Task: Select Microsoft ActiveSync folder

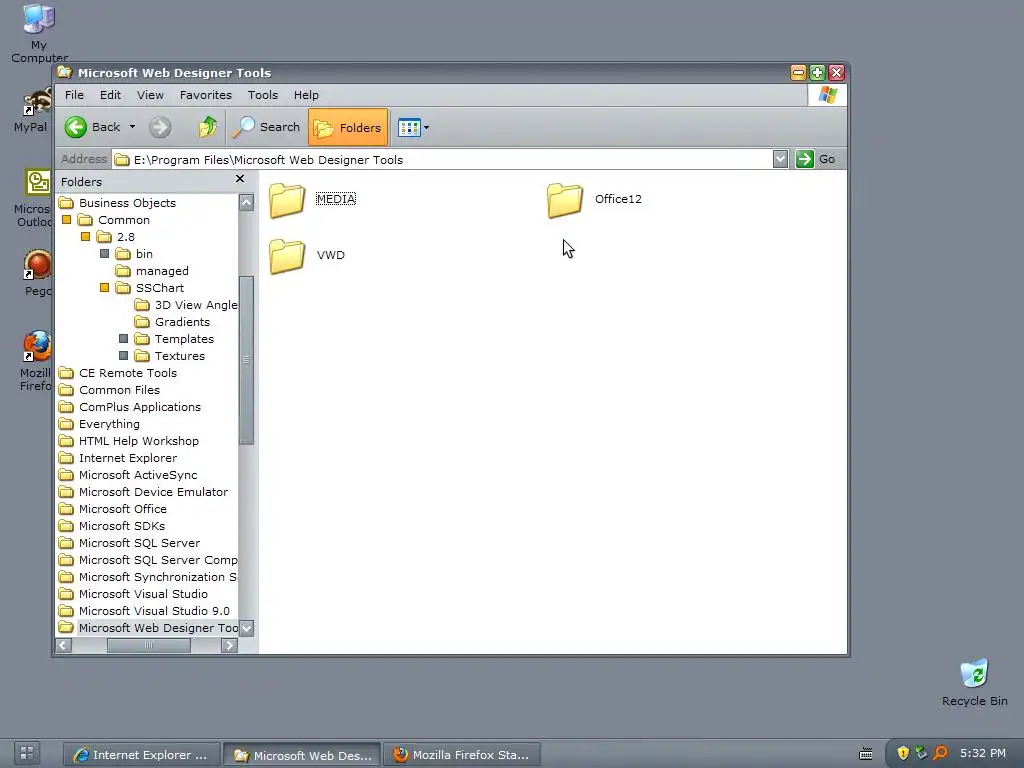Action: click(x=128, y=475)
